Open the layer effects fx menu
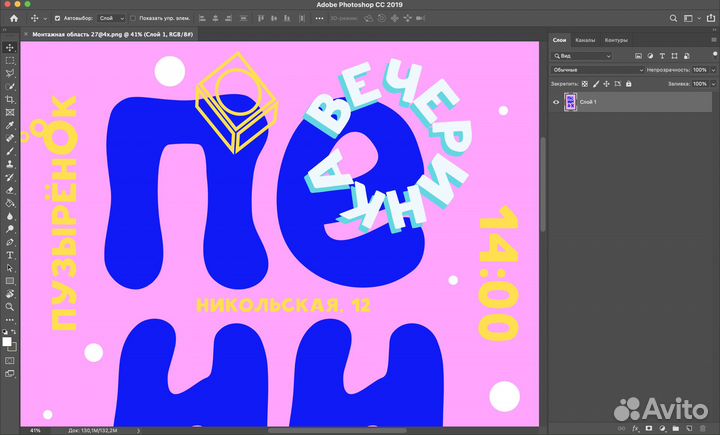Screen dimensions: 720x435 click(x=634, y=427)
